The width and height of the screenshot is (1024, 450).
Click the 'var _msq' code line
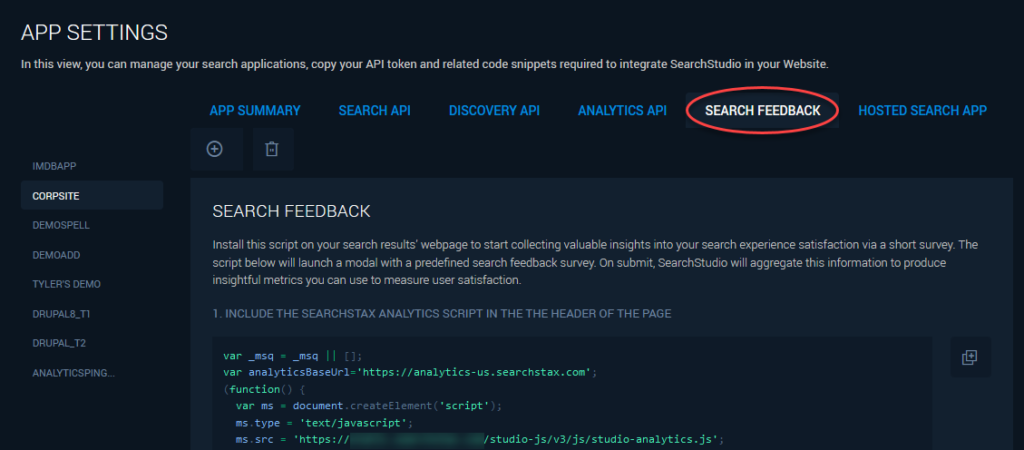tap(292, 356)
